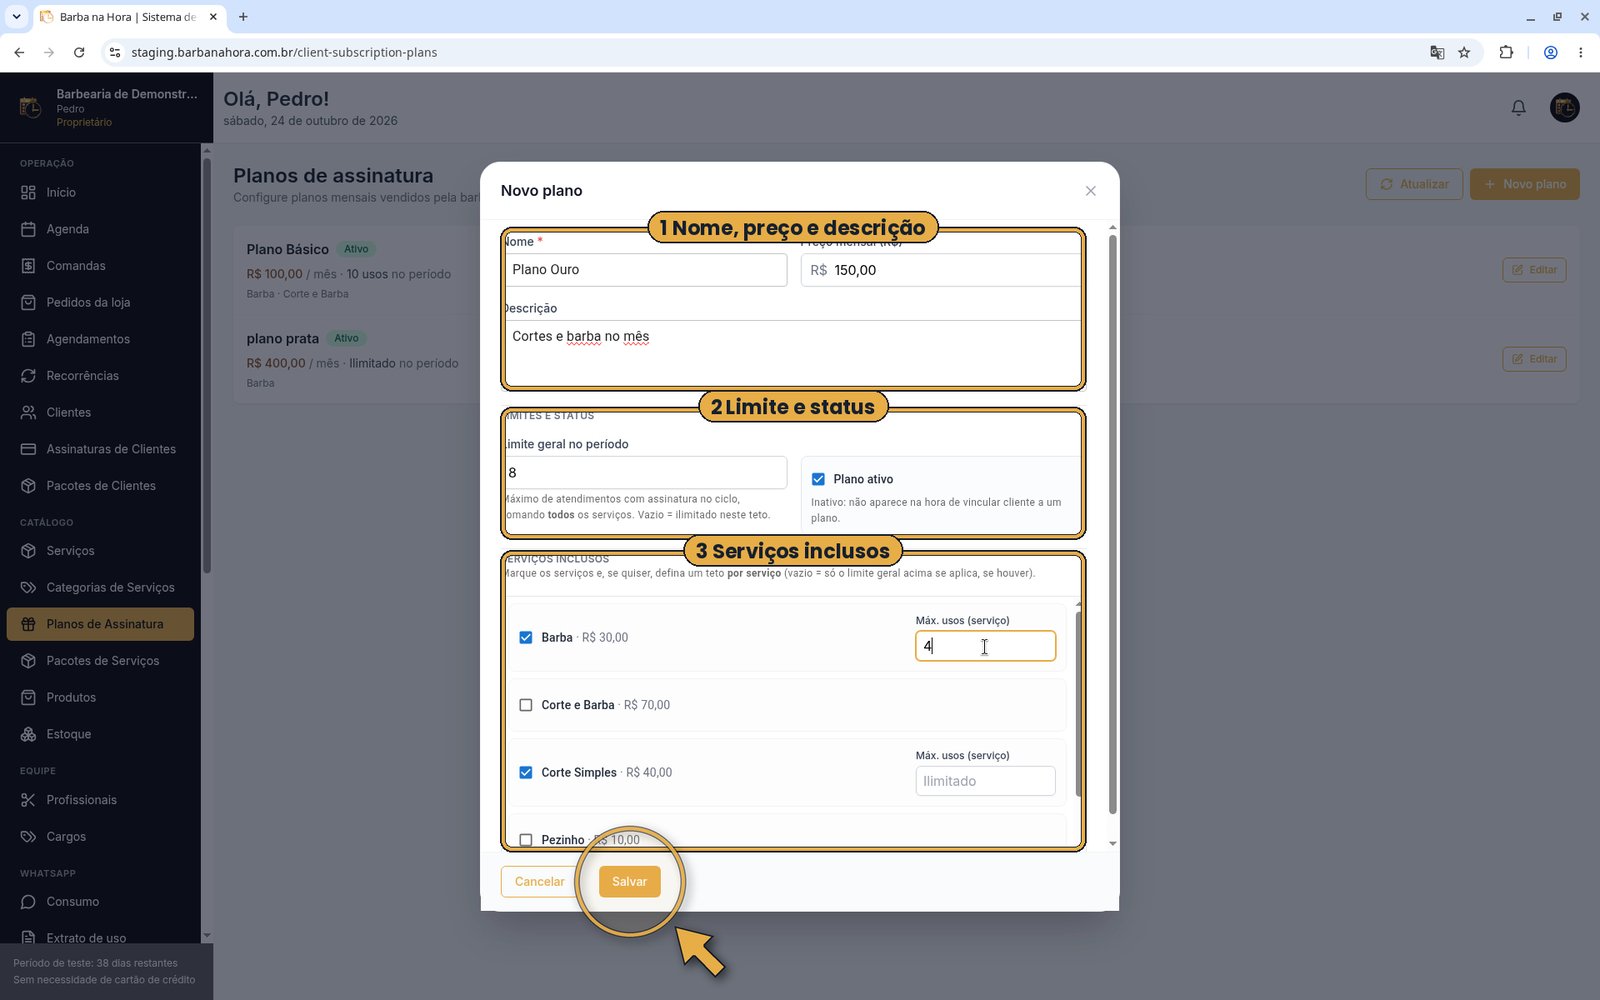The width and height of the screenshot is (1600, 1000).
Task: Open the browser extensions menu
Action: pos(1506,52)
